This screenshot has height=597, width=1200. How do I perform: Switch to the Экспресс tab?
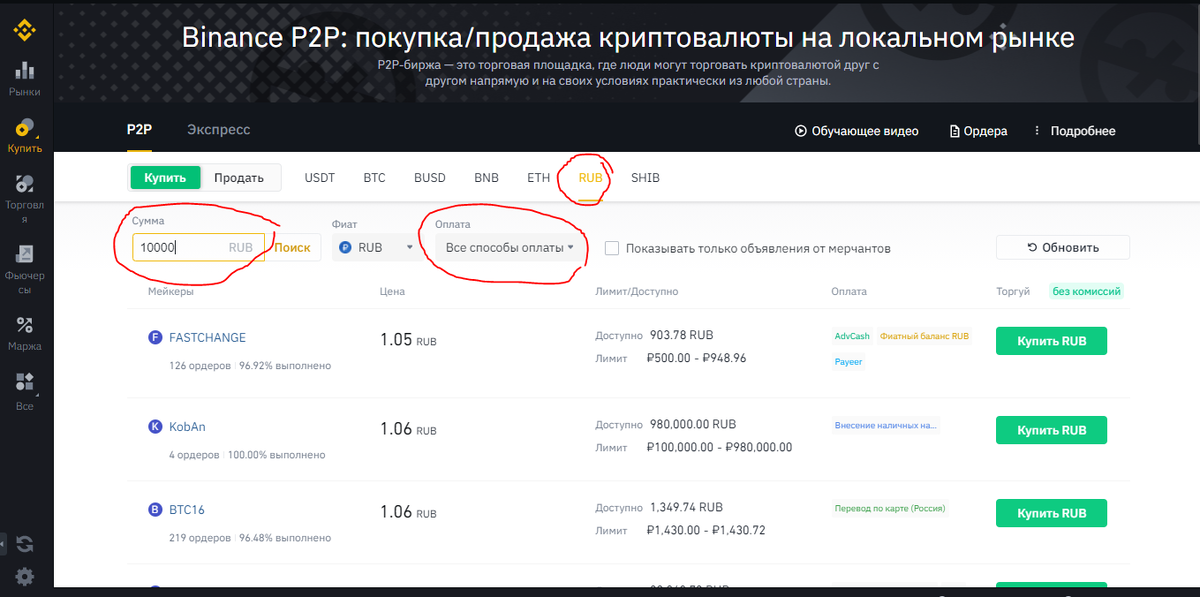pyautogui.click(x=219, y=130)
